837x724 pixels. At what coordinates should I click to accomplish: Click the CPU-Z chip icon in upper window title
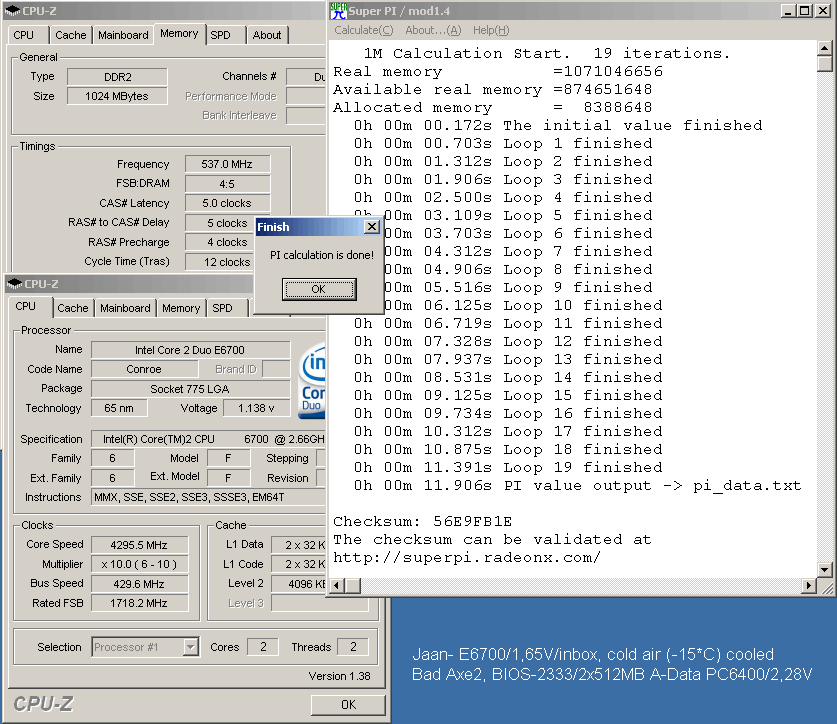[12, 11]
